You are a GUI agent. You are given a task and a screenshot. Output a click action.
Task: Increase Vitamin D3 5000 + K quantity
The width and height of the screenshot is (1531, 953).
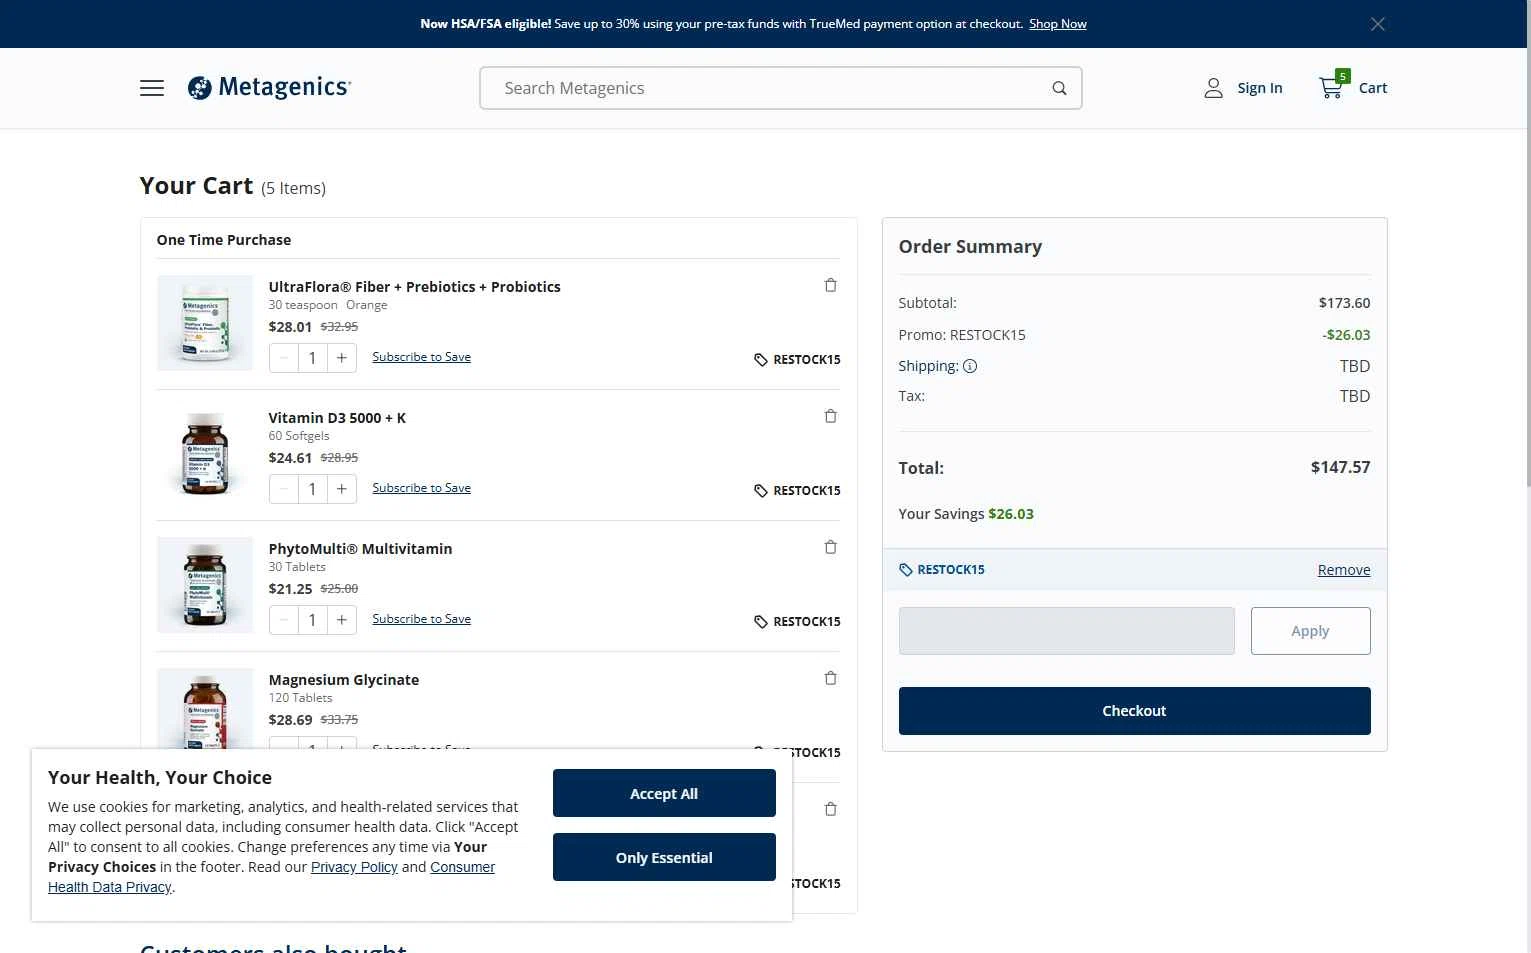click(342, 489)
